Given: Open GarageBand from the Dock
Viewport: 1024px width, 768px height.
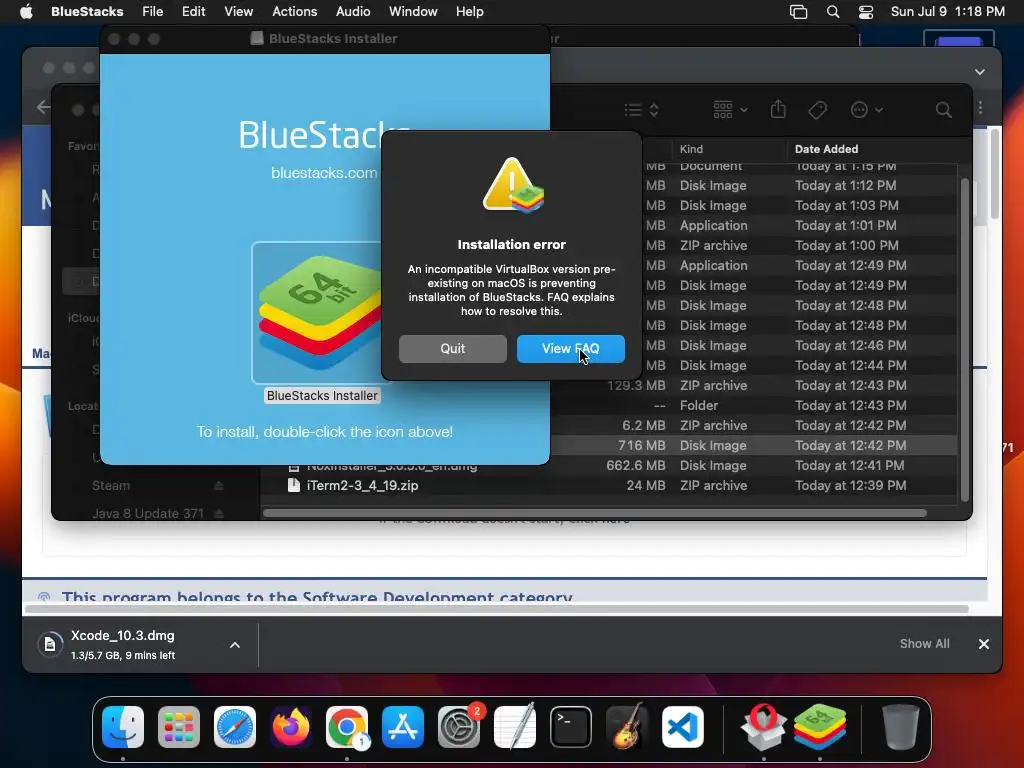Looking at the screenshot, I should (x=627, y=727).
